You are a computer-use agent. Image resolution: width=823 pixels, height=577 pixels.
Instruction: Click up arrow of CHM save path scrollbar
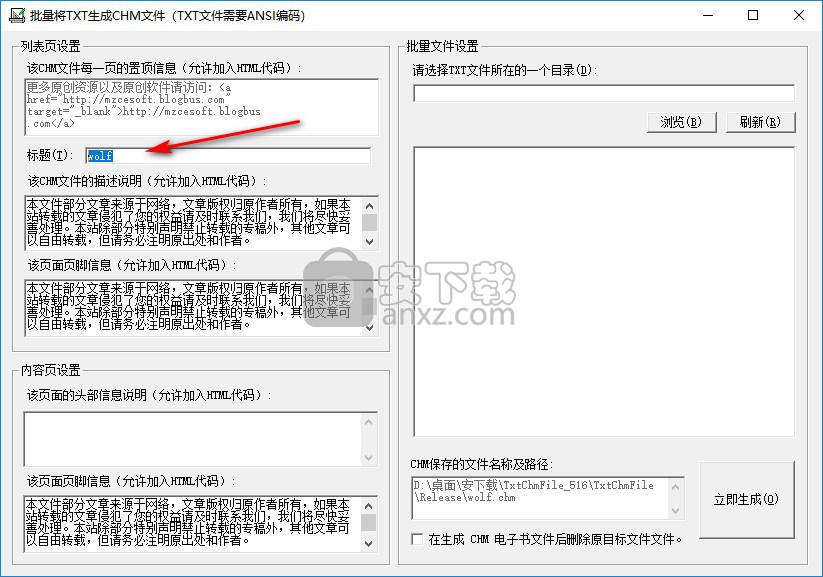point(676,486)
